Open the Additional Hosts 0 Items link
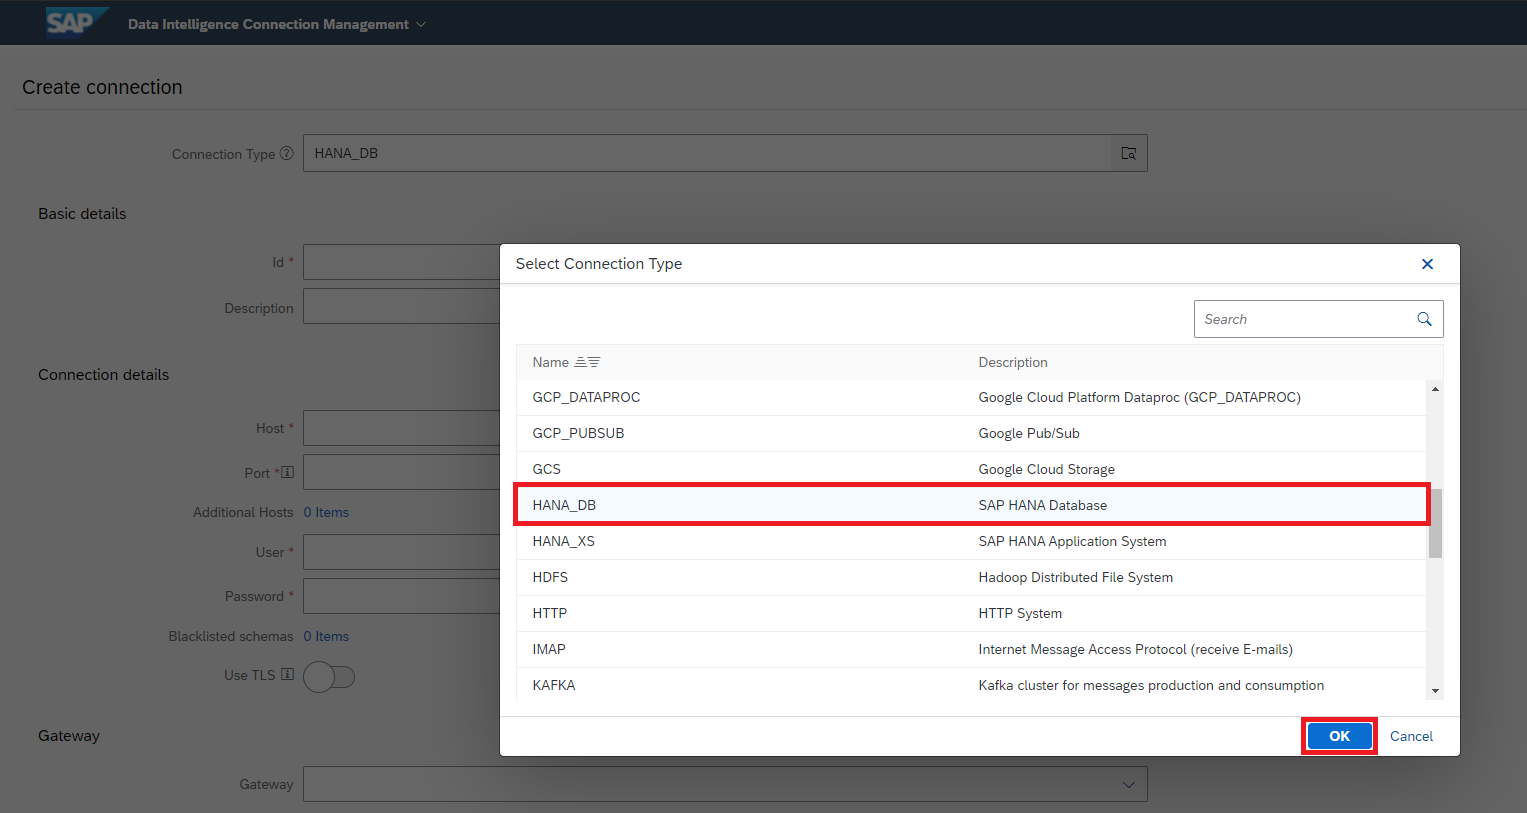 pos(326,512)
